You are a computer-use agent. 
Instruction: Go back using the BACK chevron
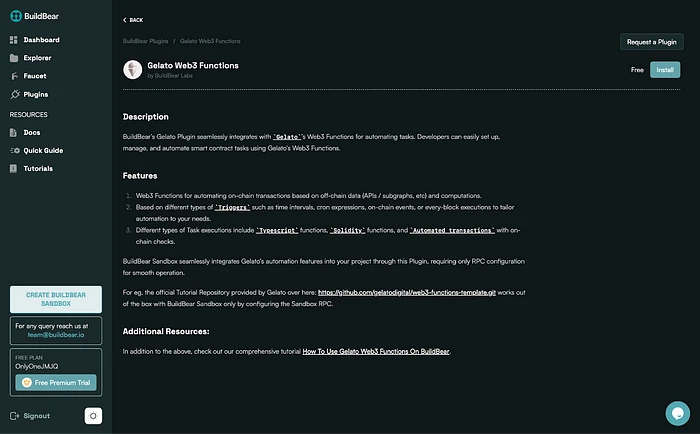pyautogui.click(x=125, y=20)
